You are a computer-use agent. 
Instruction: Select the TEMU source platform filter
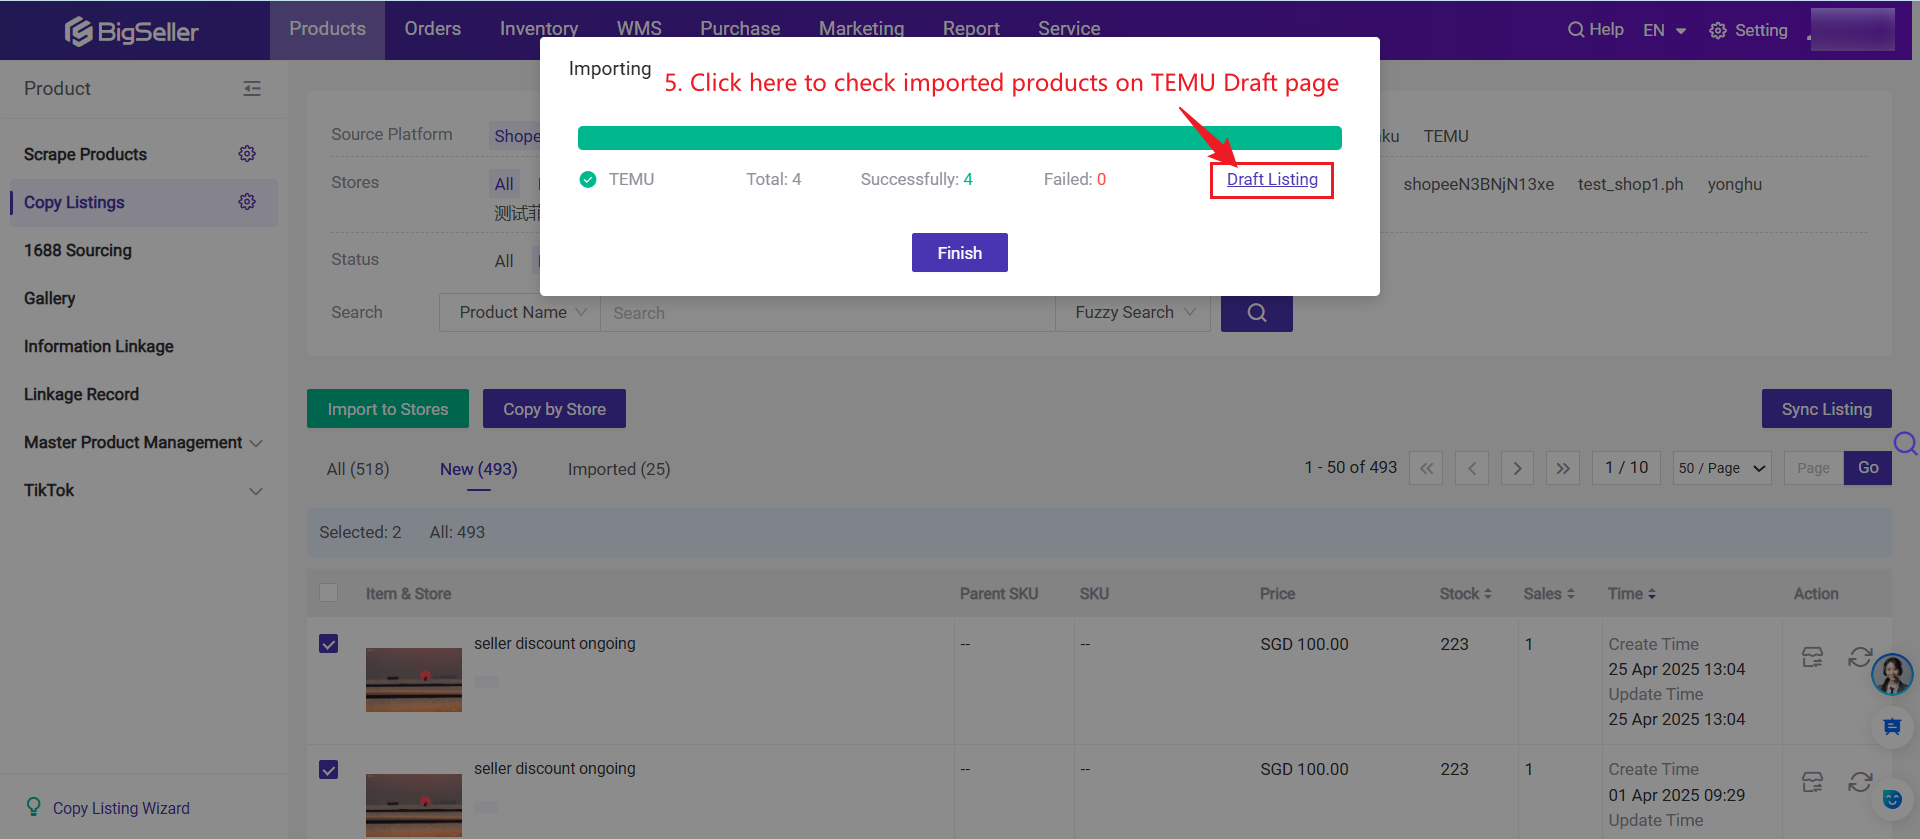point(1446,136)
